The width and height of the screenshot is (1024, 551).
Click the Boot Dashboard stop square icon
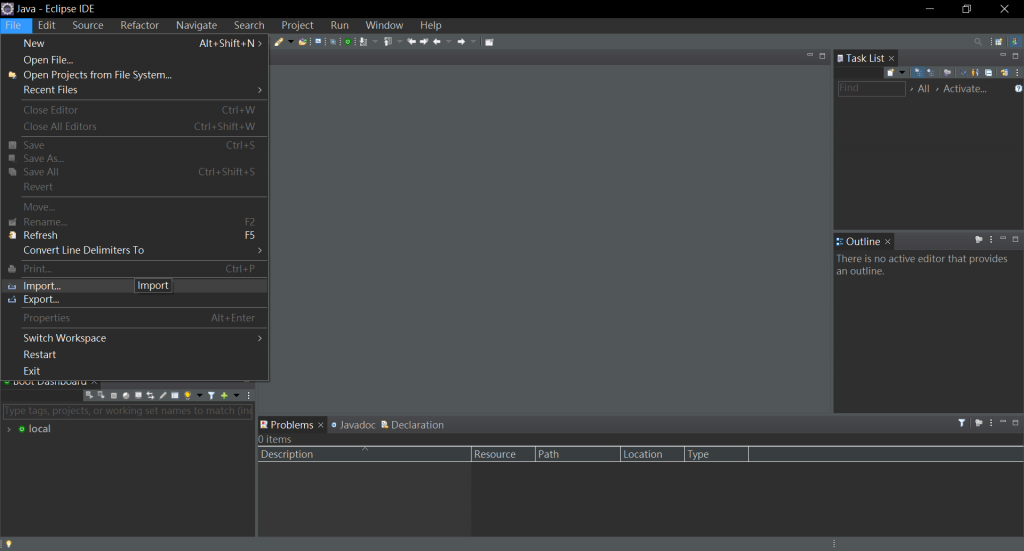[x=114, y=396]
